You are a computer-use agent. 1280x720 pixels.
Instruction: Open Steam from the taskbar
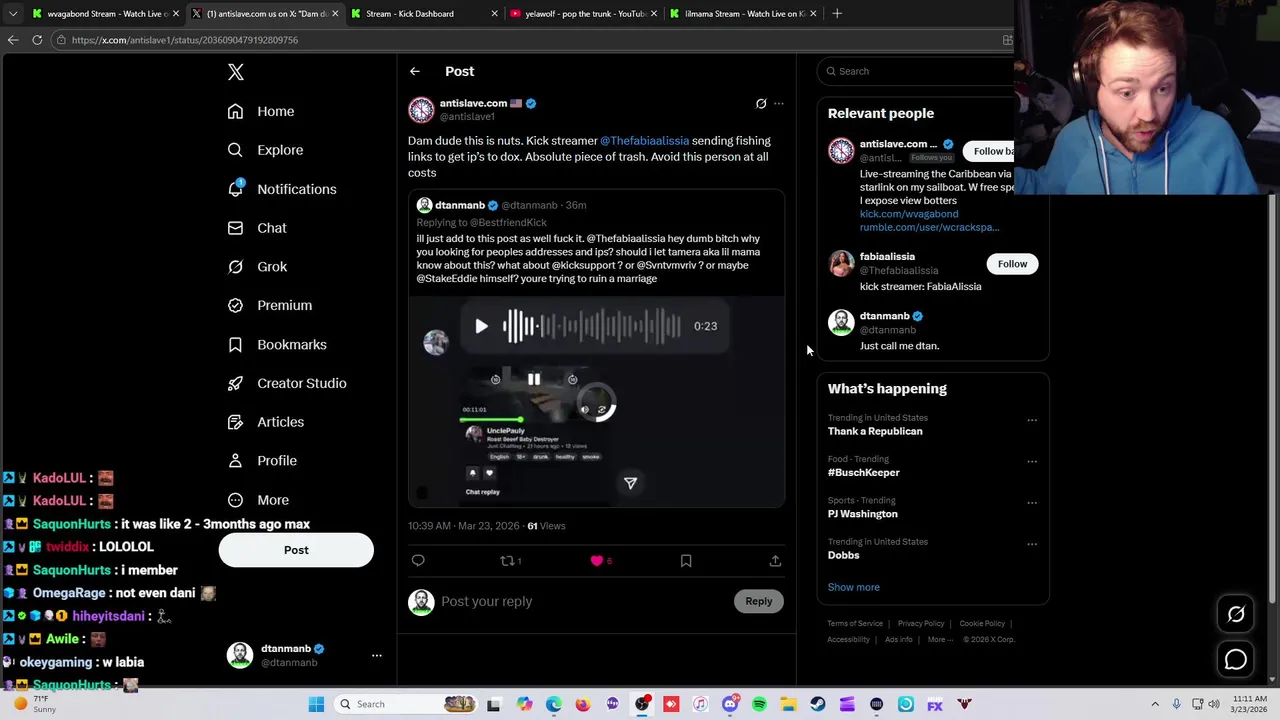point(818,704)
